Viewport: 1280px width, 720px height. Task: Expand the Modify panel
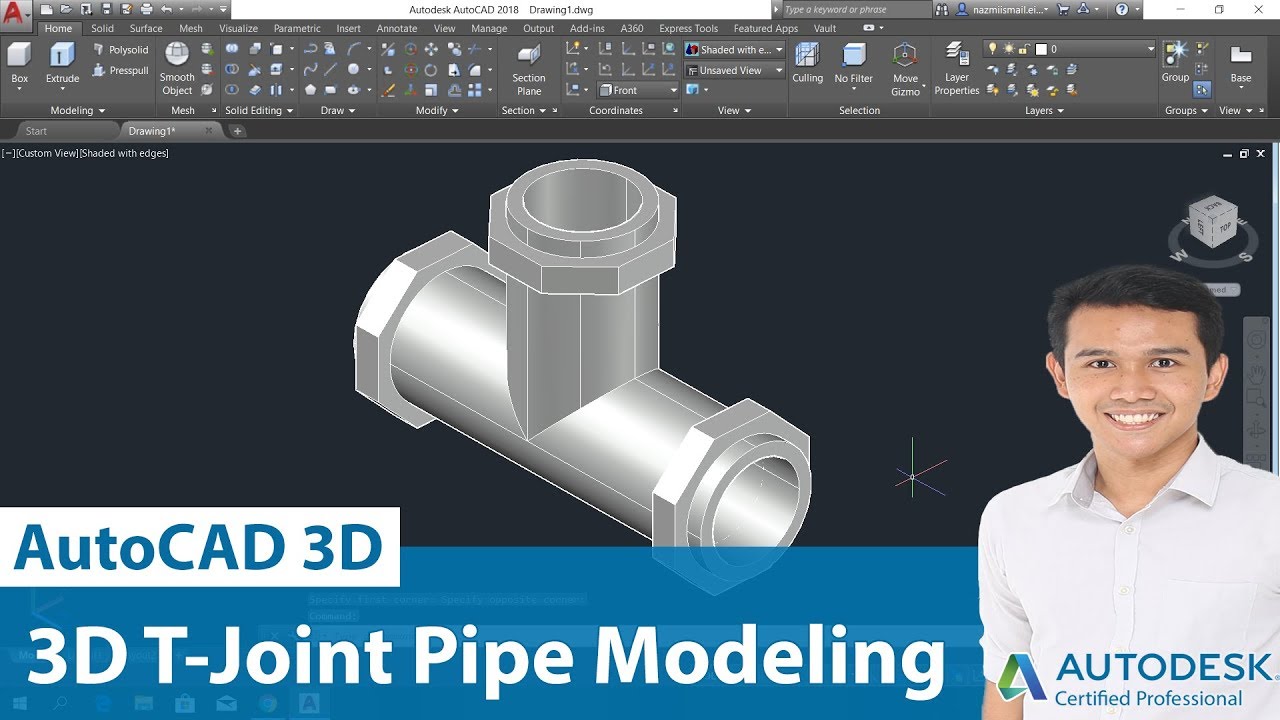[437, 110]
